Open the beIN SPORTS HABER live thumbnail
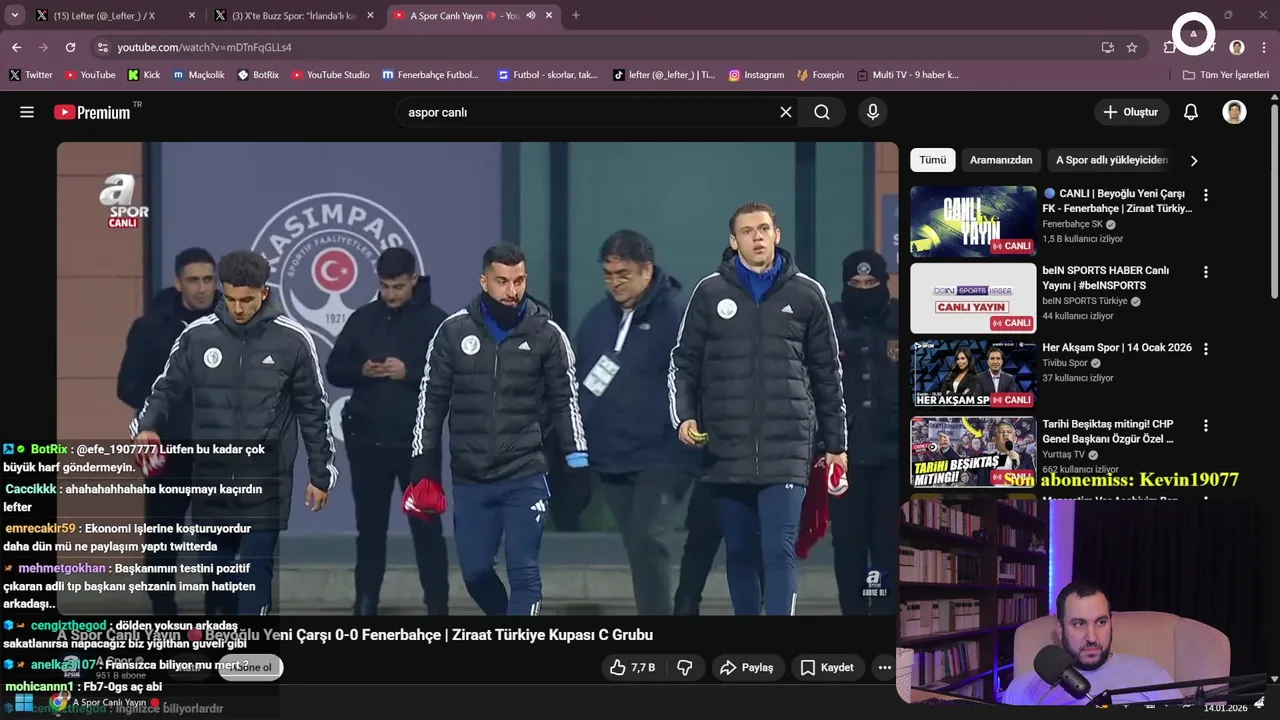Image resolution: width=1280 pixels, height=720 pixels. 973,298
